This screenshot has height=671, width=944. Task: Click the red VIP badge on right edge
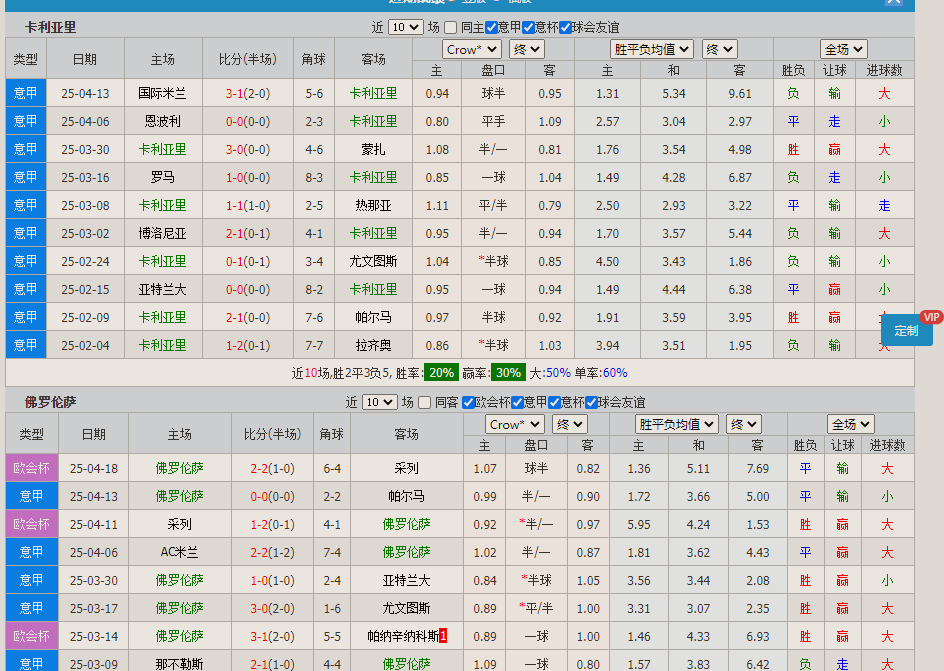(932, 316)
